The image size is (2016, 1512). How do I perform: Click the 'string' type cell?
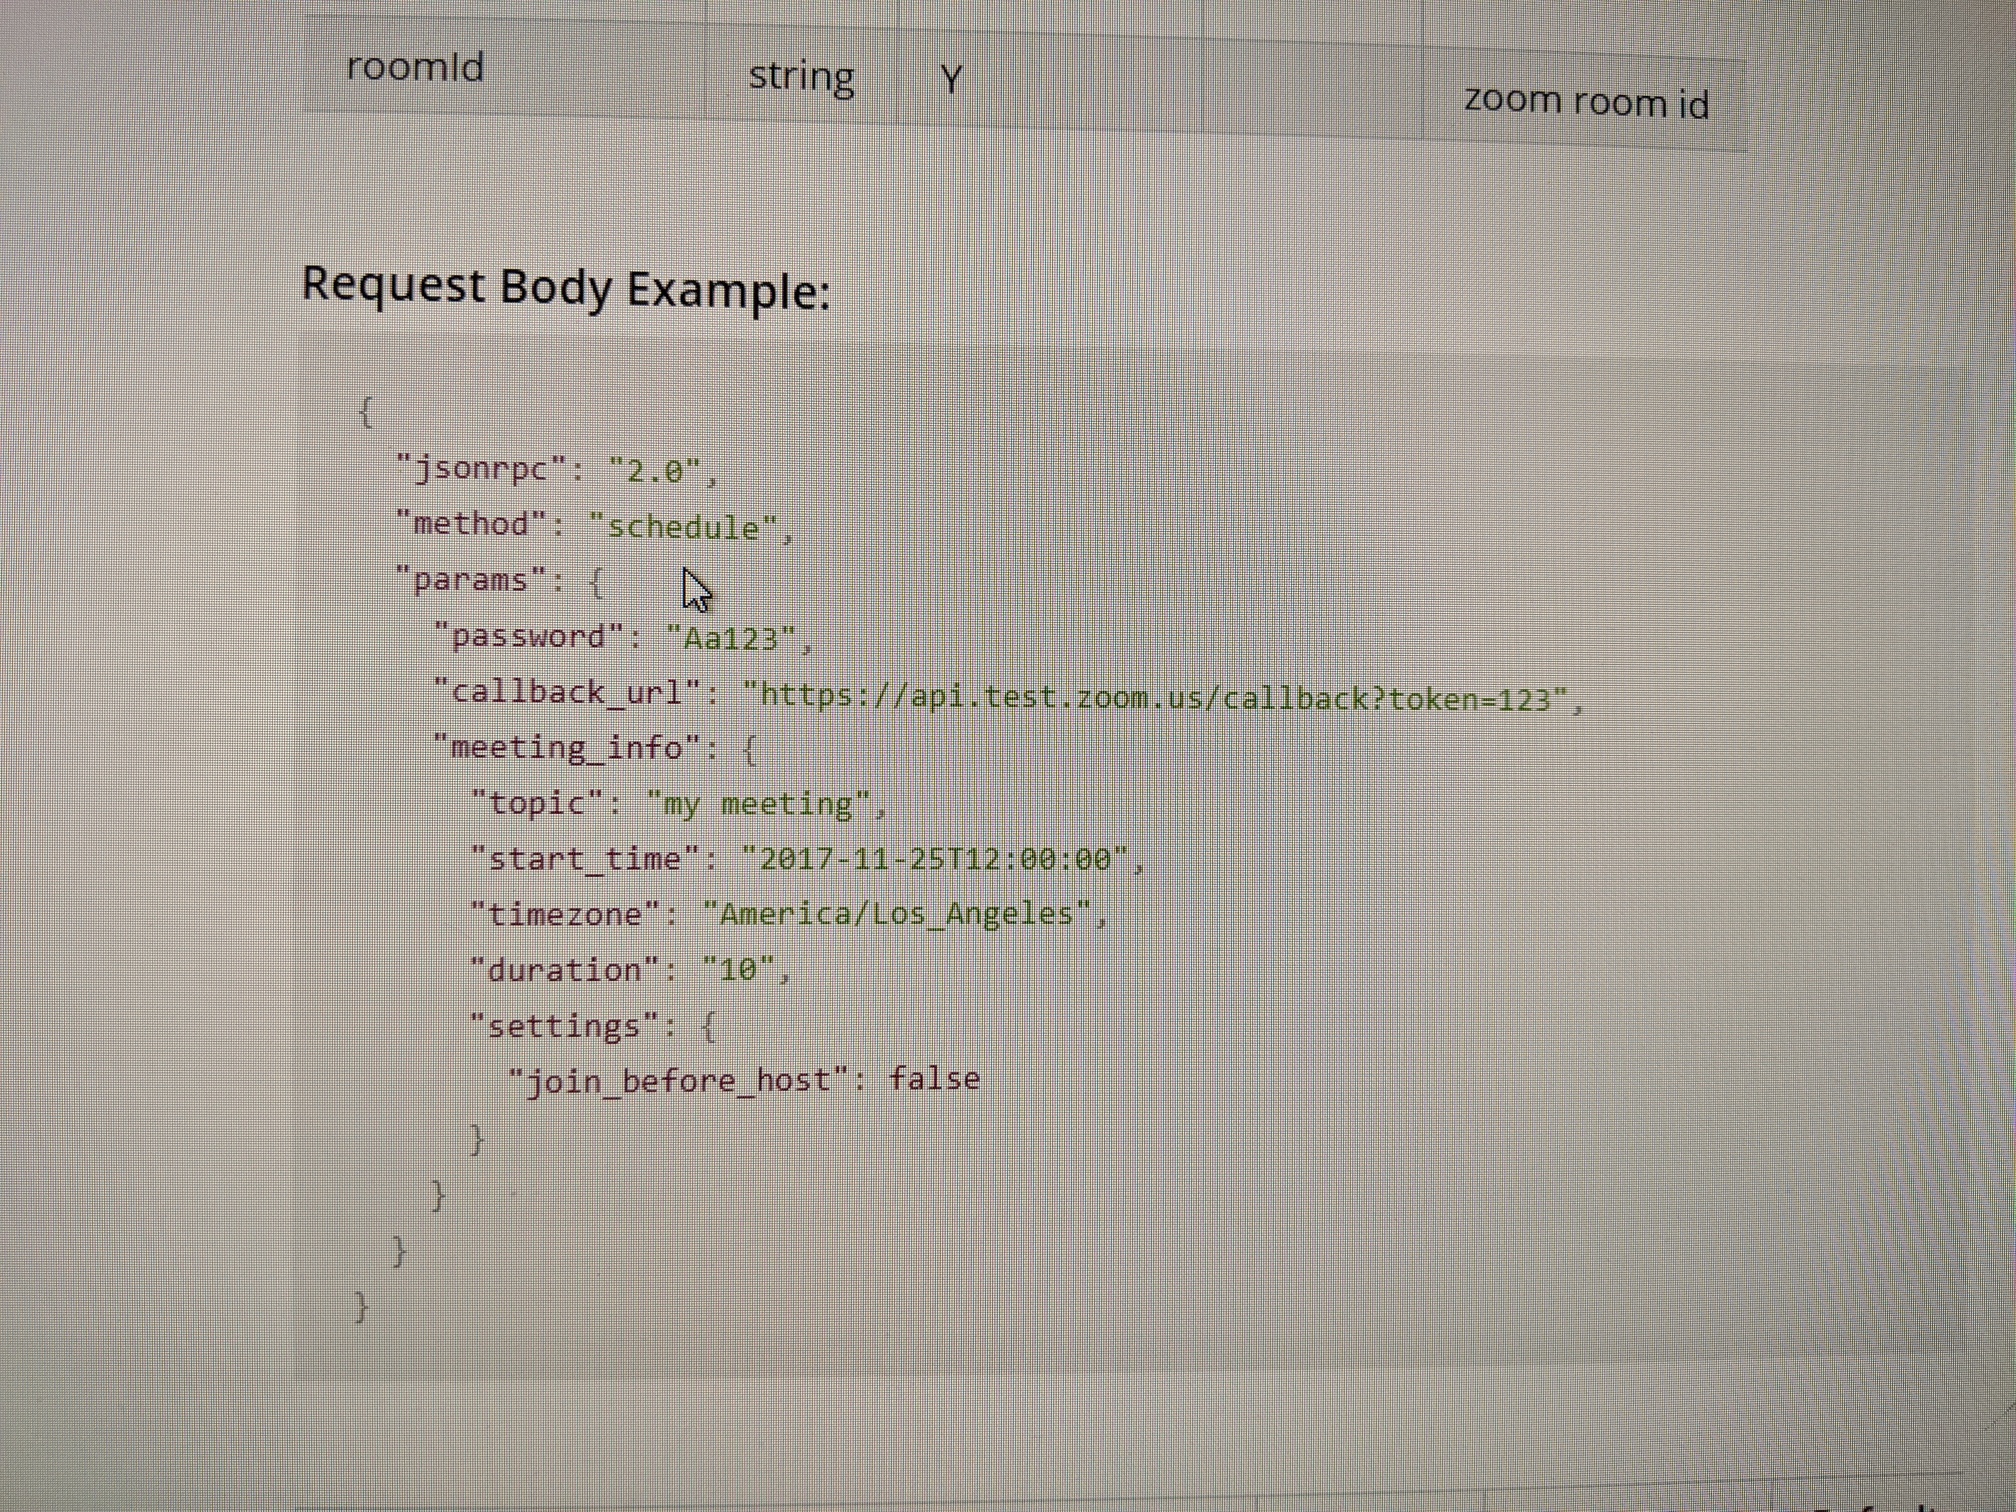click(801, 76)
